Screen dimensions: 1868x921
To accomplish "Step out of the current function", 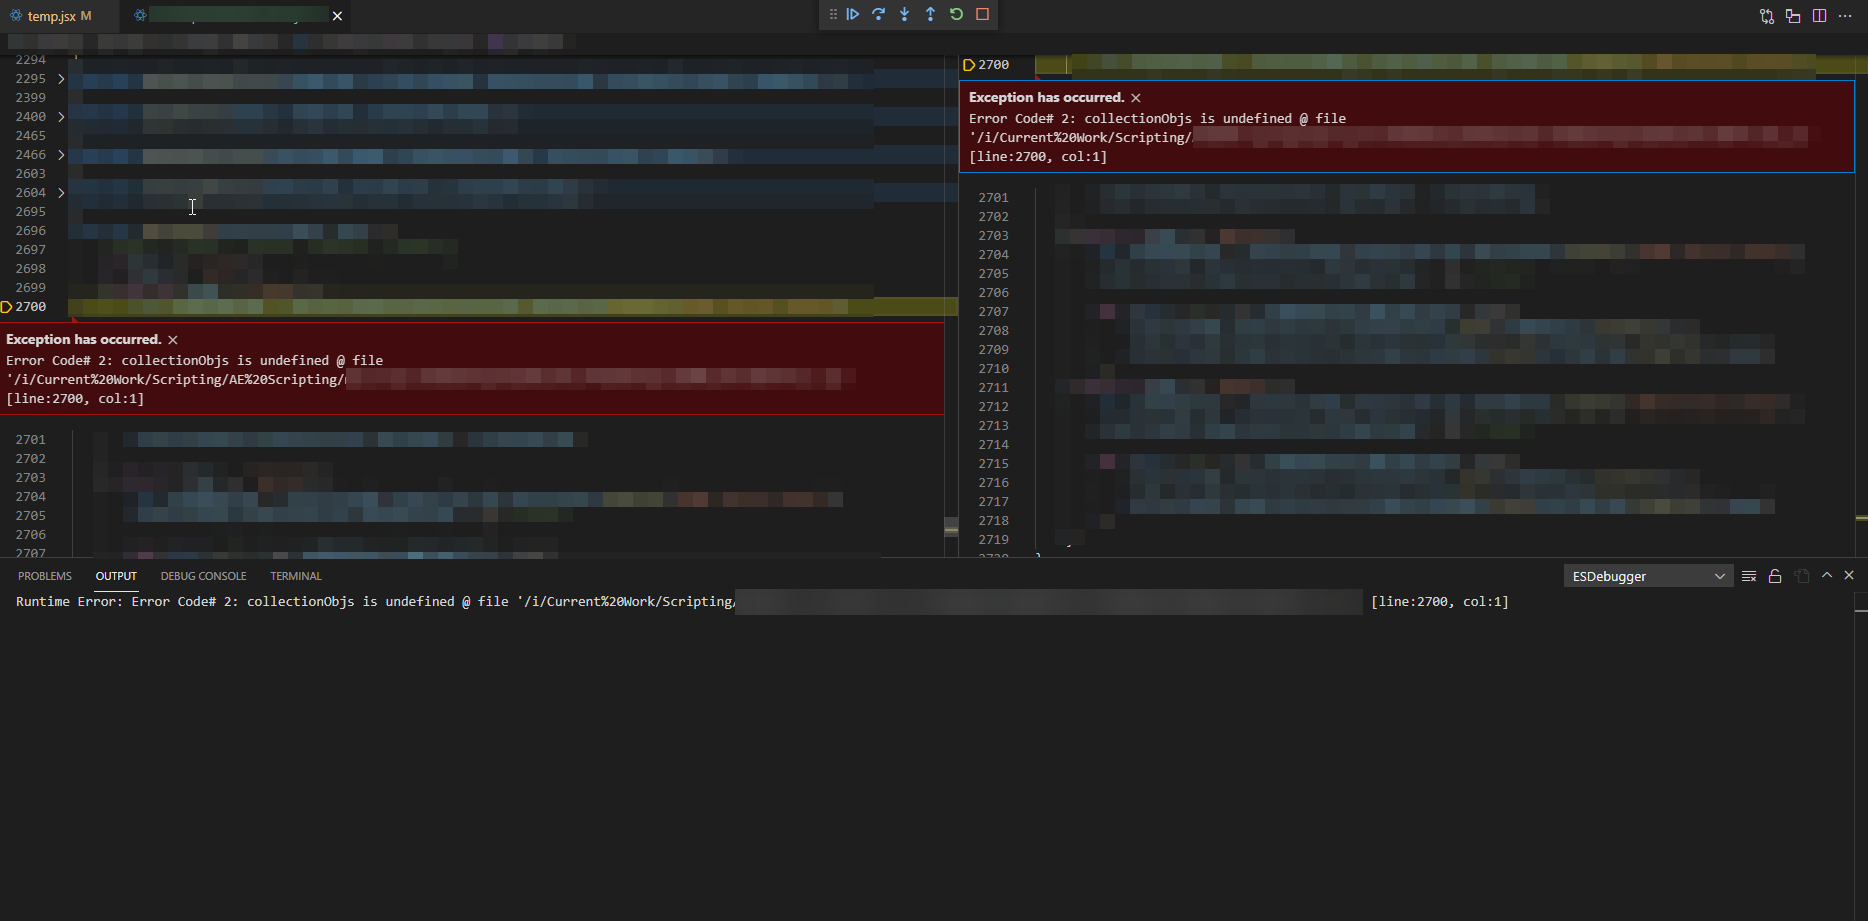I will tap(929, 14).
